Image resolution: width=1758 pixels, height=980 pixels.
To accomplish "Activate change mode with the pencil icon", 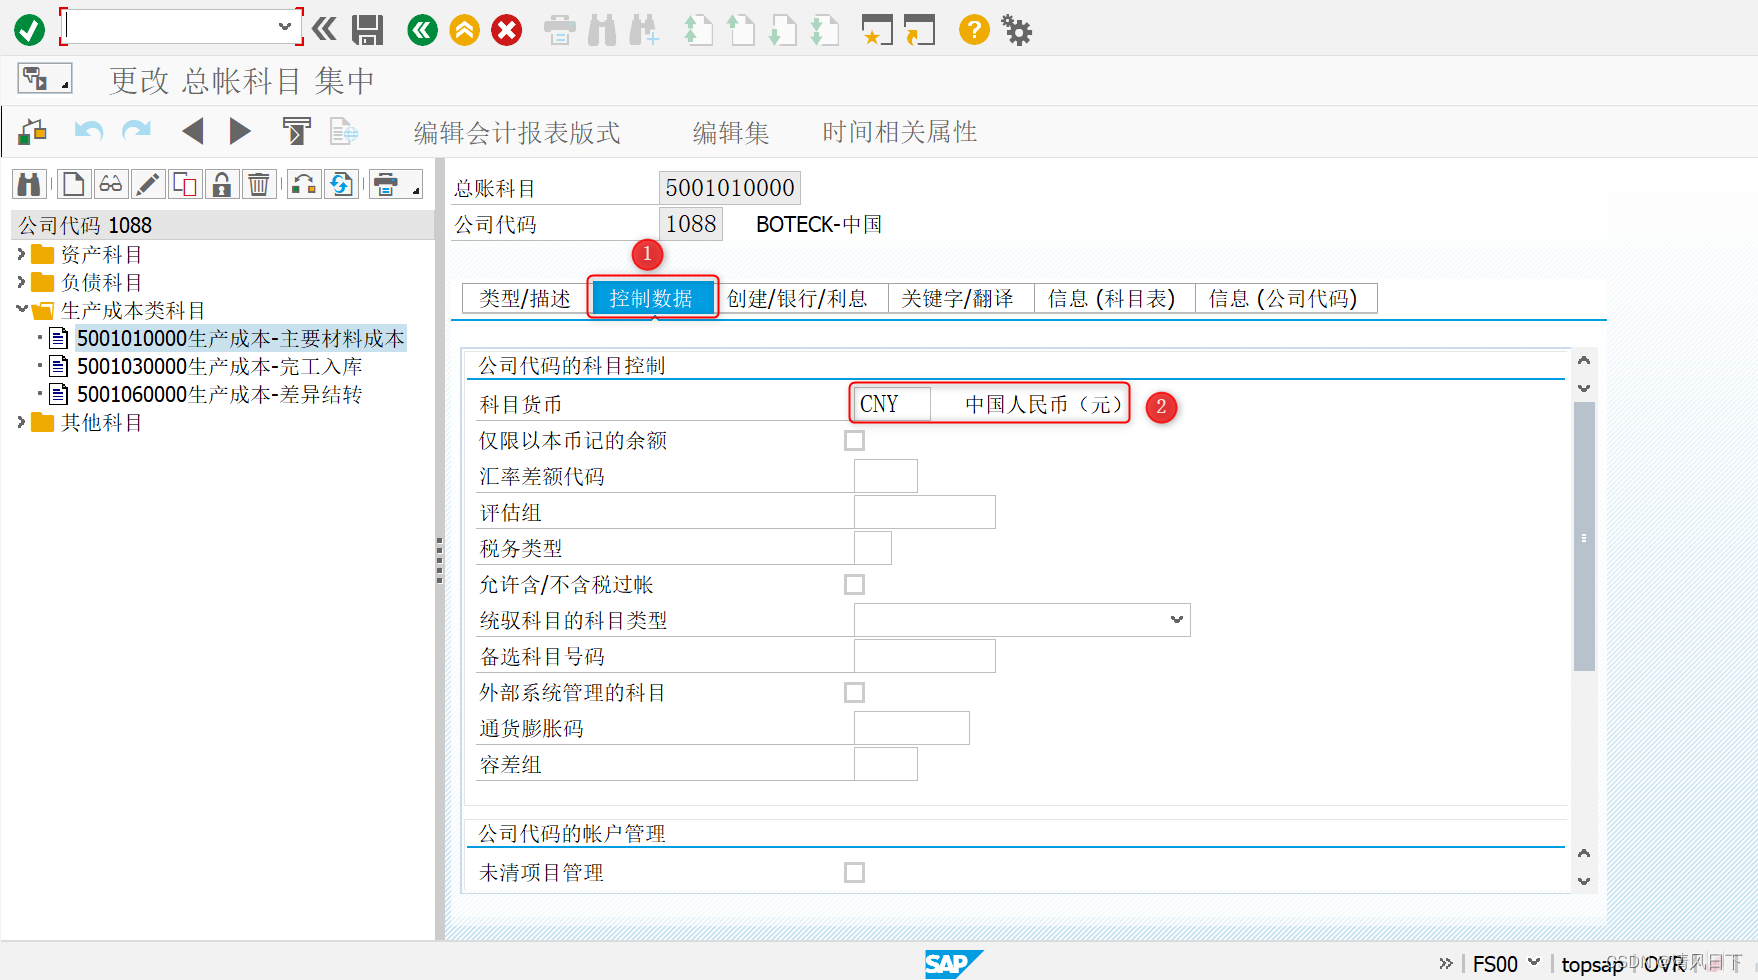I will [147, 183].
